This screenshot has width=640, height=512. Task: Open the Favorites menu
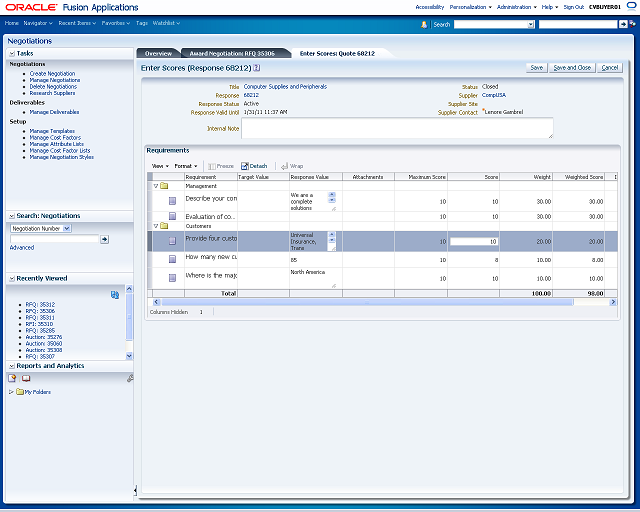click(116, 23)
